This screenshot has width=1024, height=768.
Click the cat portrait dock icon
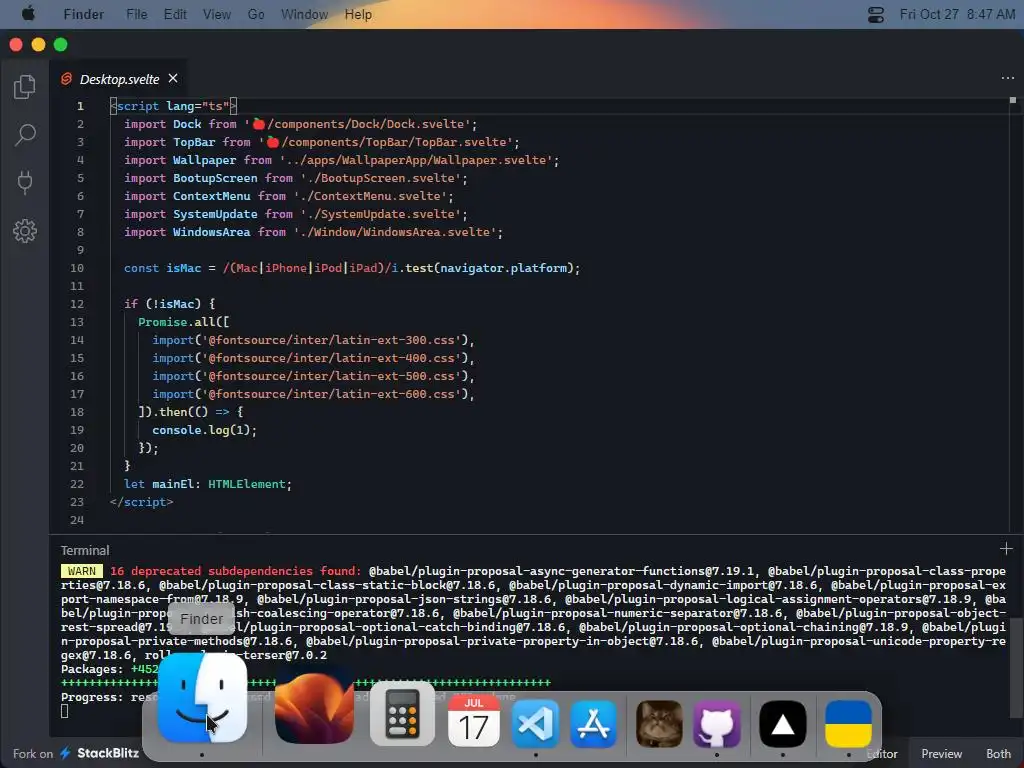(x=659, y=724)
